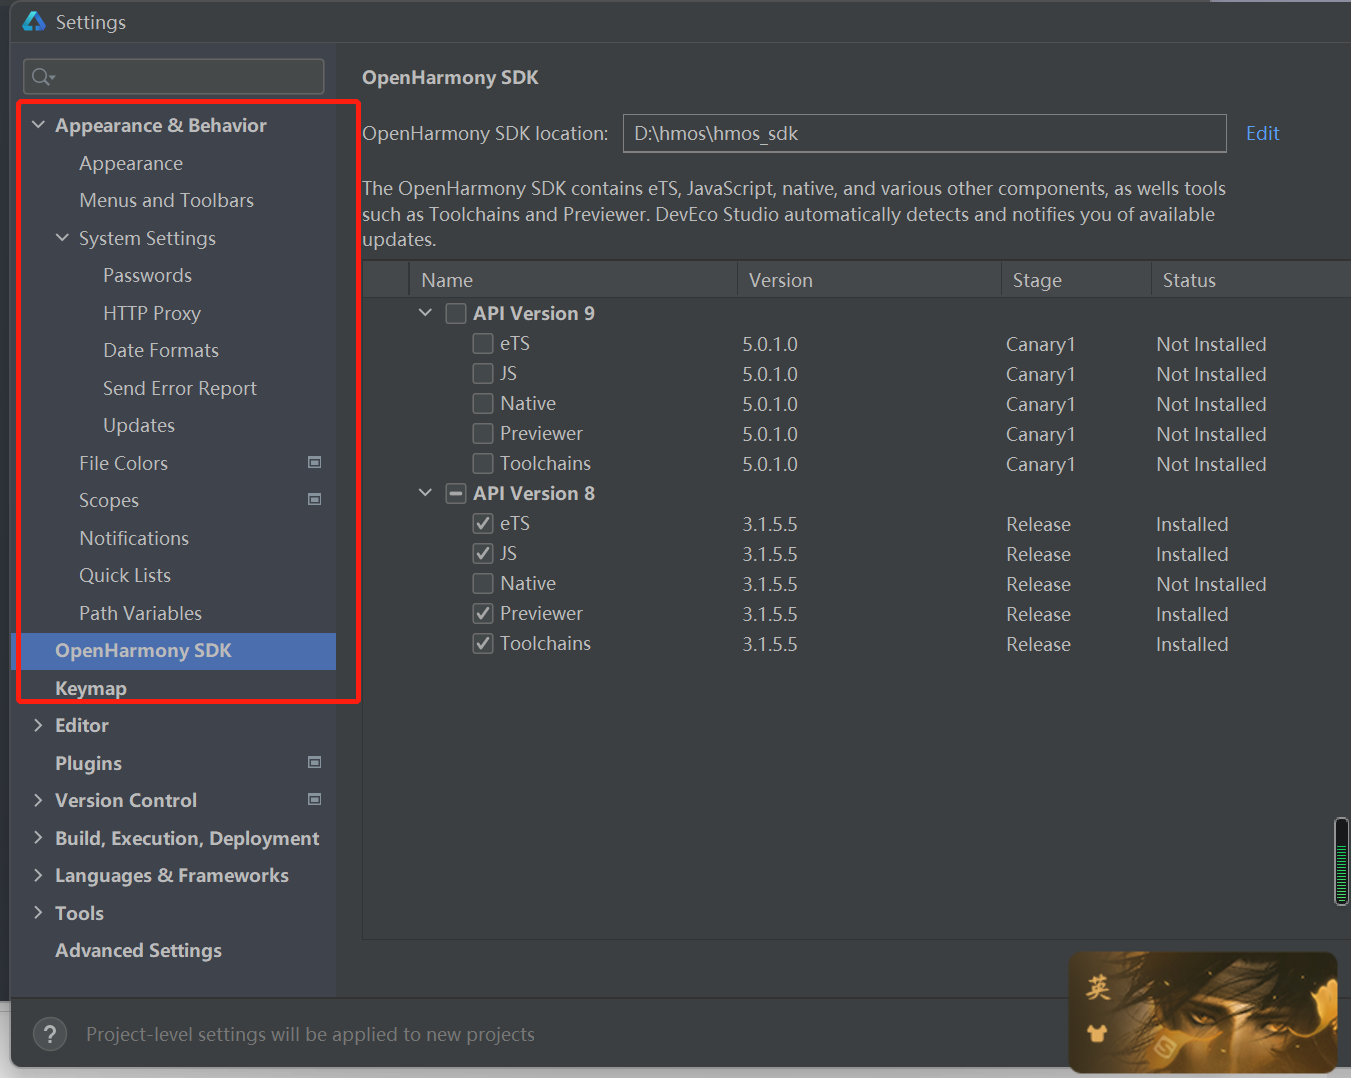
Task: Click the project-level icon beside File Colors
Action: click(x=314, y=462)
